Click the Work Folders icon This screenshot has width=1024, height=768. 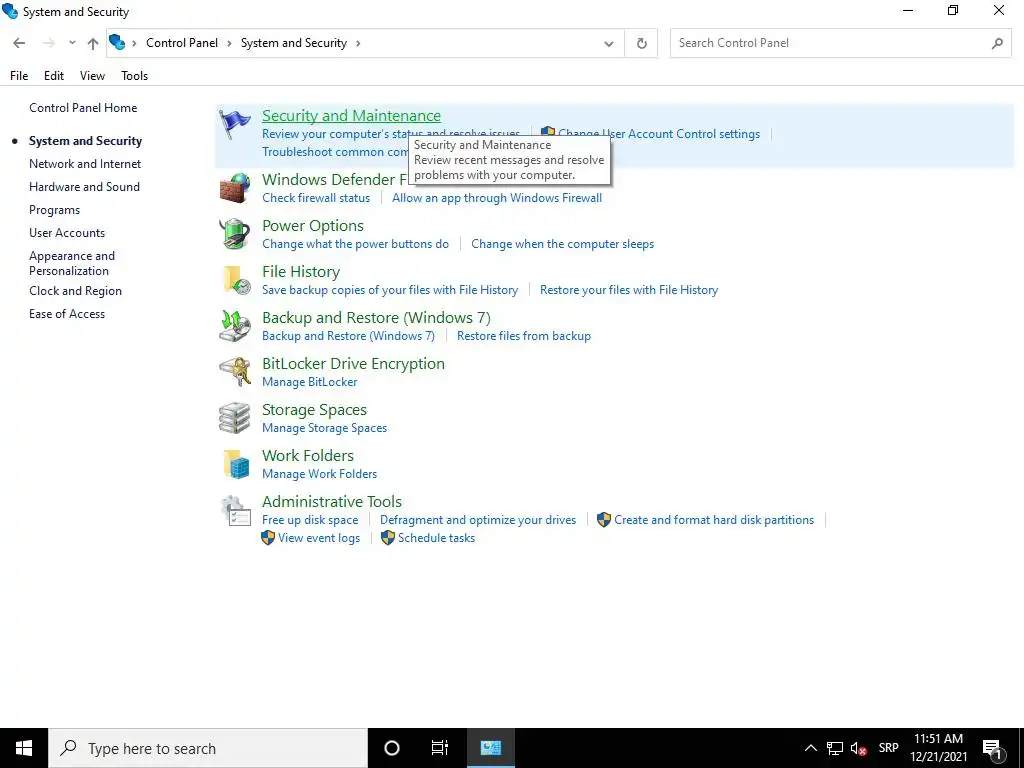(236, 464)
